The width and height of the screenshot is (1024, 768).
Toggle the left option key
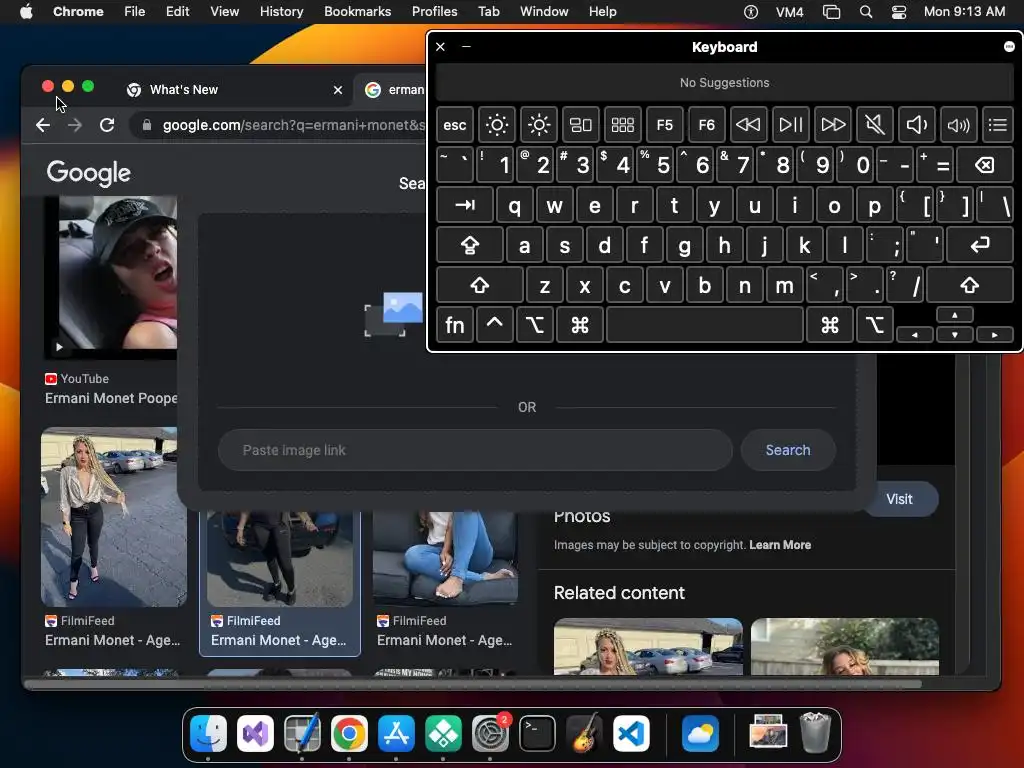click(x=535, y=325)
